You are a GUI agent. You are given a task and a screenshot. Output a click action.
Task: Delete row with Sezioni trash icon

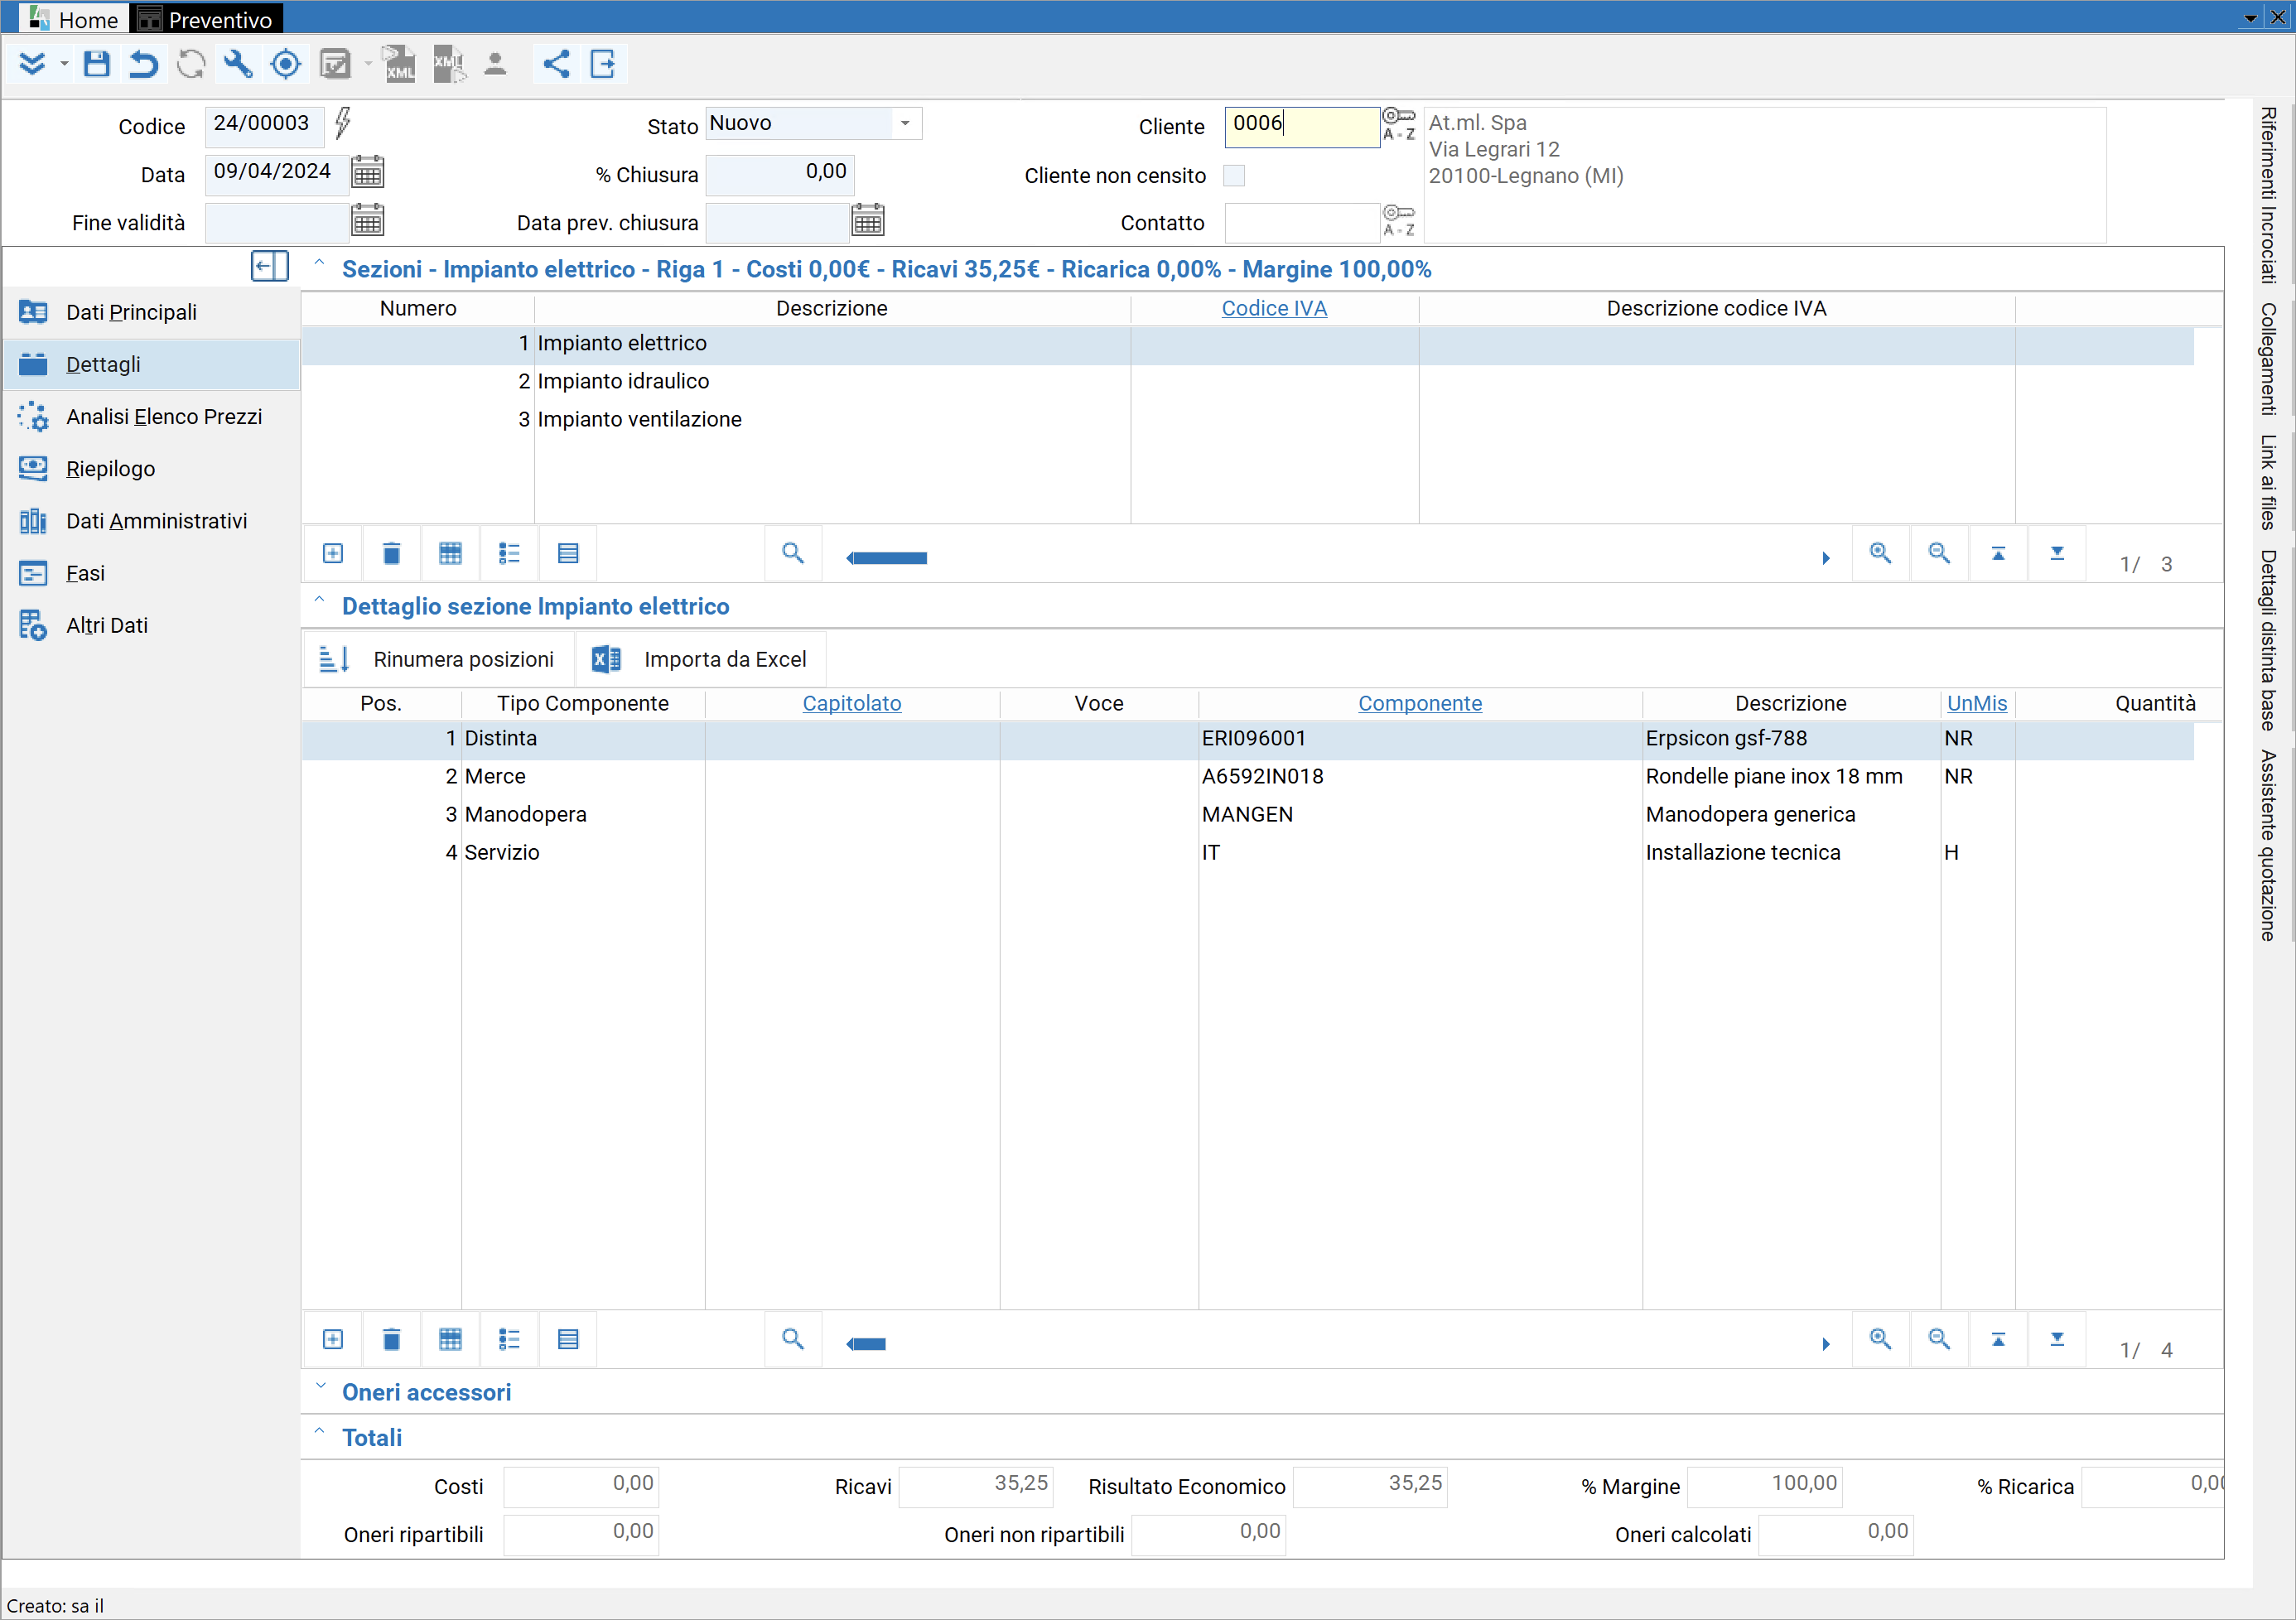[x=391, y=554]
